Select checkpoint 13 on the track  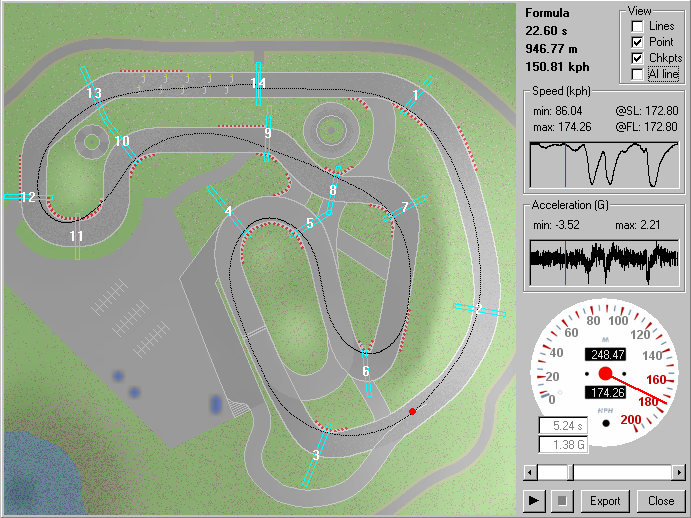click(94, 93)
